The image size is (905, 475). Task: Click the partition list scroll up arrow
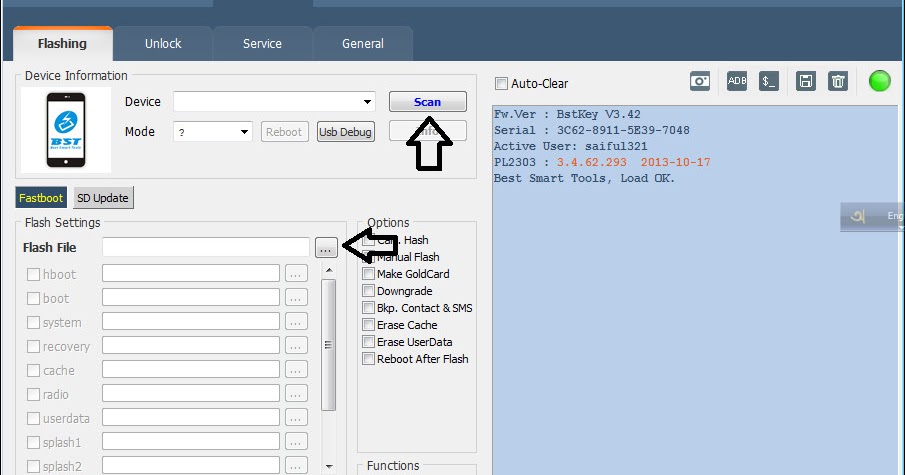coord(329,270)
